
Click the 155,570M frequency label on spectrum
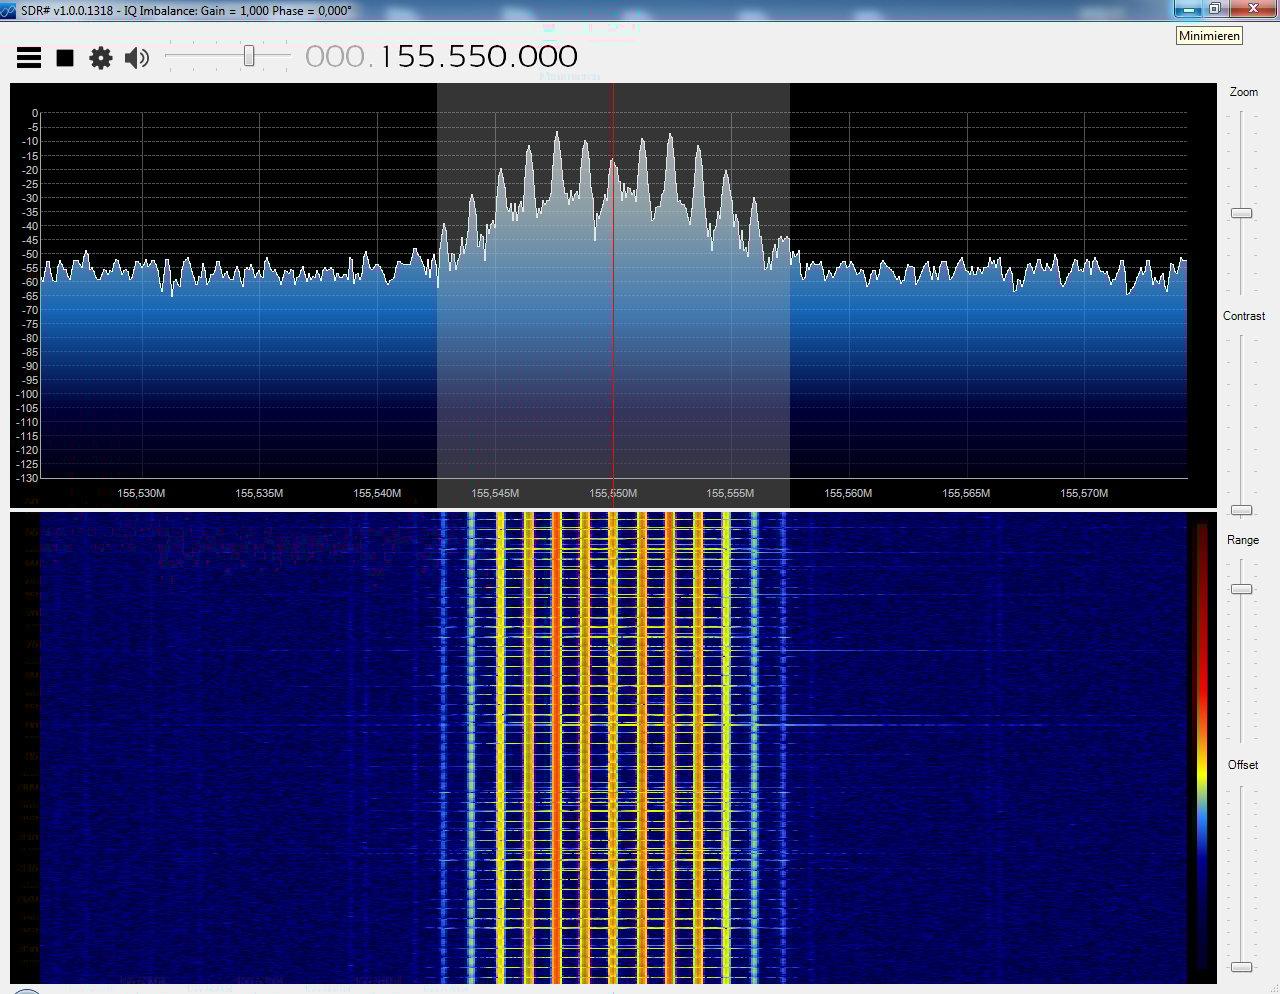[1084, 493]
